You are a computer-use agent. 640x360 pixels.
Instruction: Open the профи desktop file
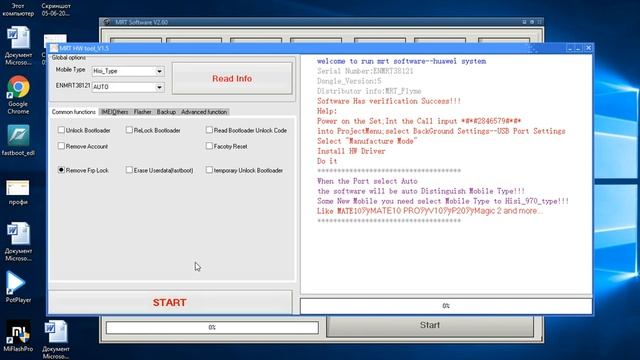tap(18, 193)
